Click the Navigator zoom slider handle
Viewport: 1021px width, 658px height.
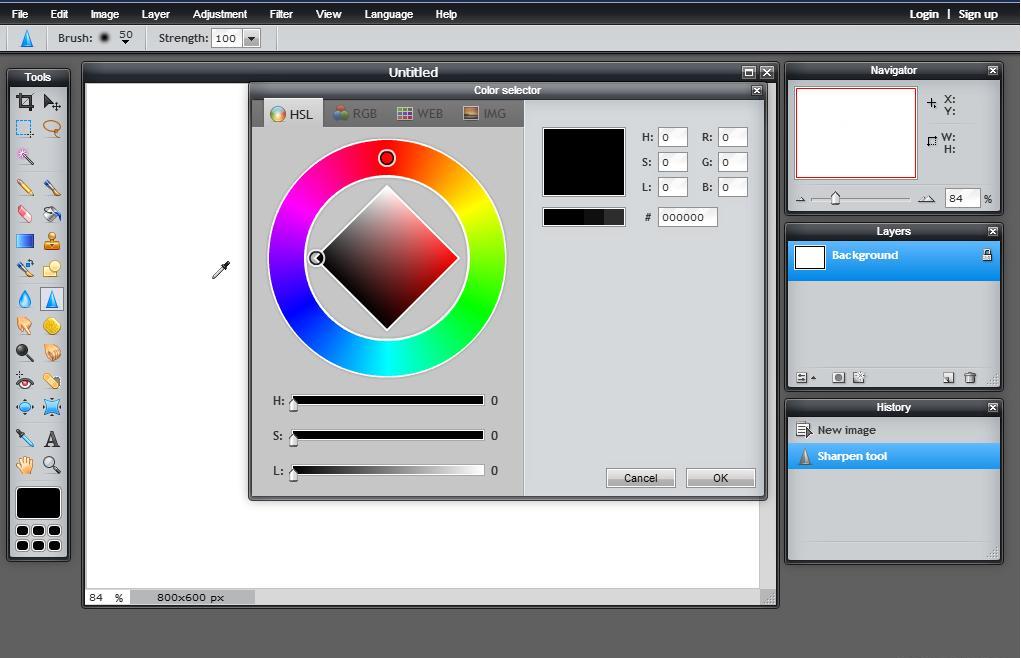[x=835, y=198]
